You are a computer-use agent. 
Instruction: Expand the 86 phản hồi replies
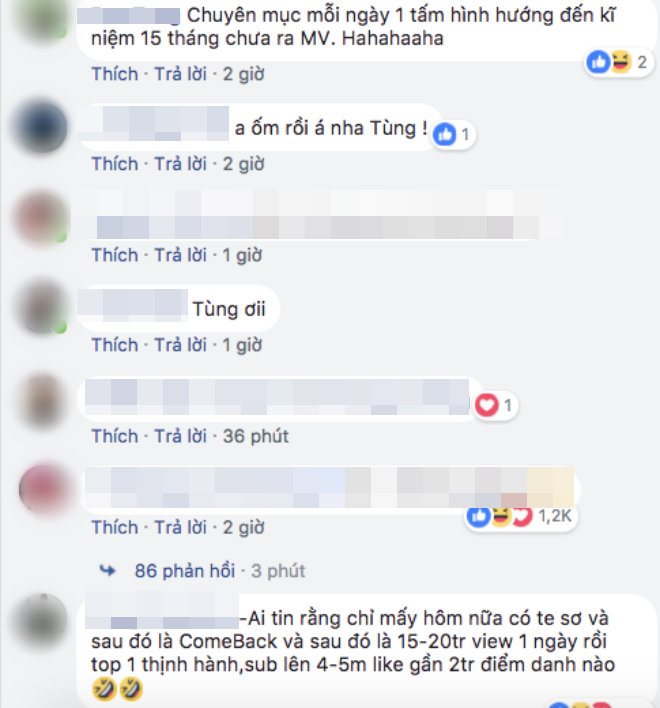(x=185, y=571)
